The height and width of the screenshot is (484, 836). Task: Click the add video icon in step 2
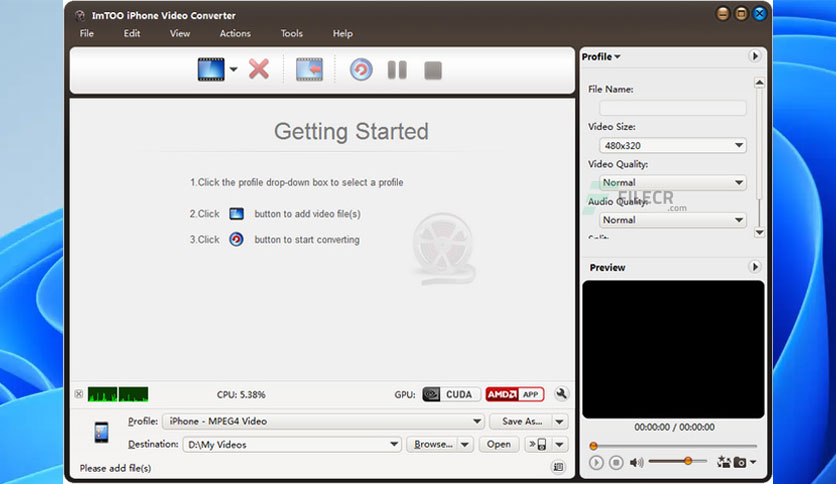tap(236, 214)
